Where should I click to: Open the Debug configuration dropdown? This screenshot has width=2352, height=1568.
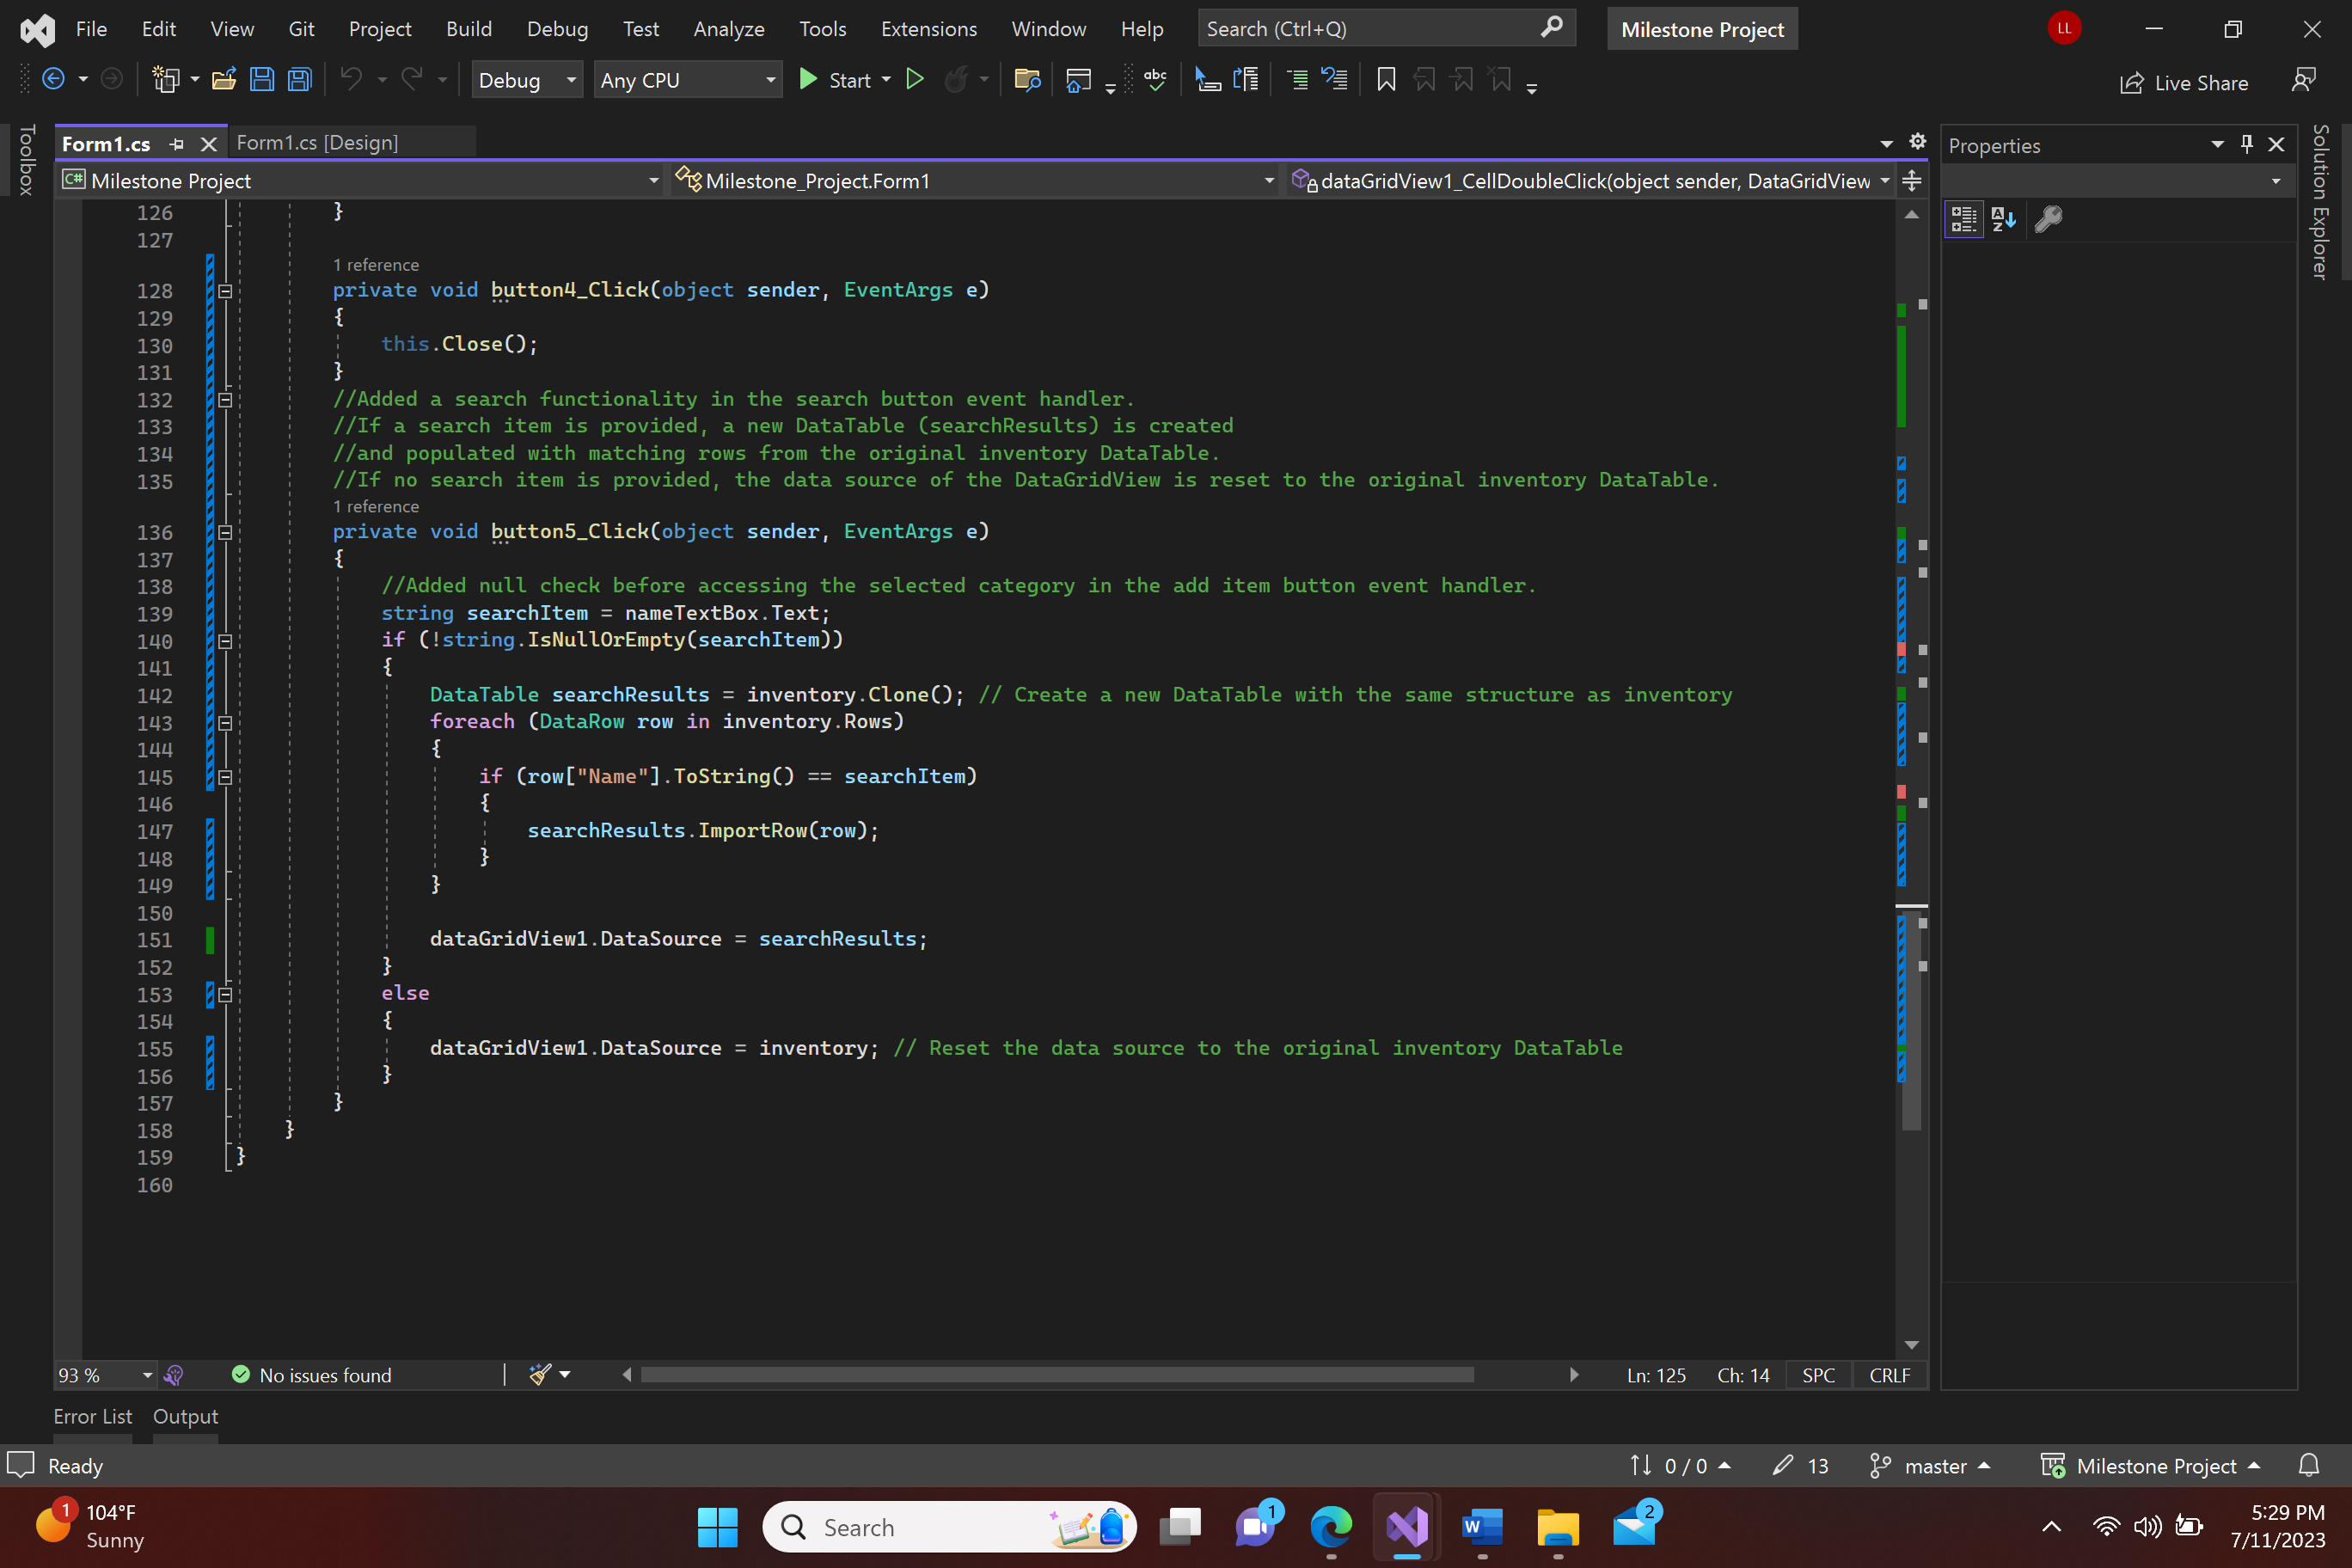click(x=527, y=80)
